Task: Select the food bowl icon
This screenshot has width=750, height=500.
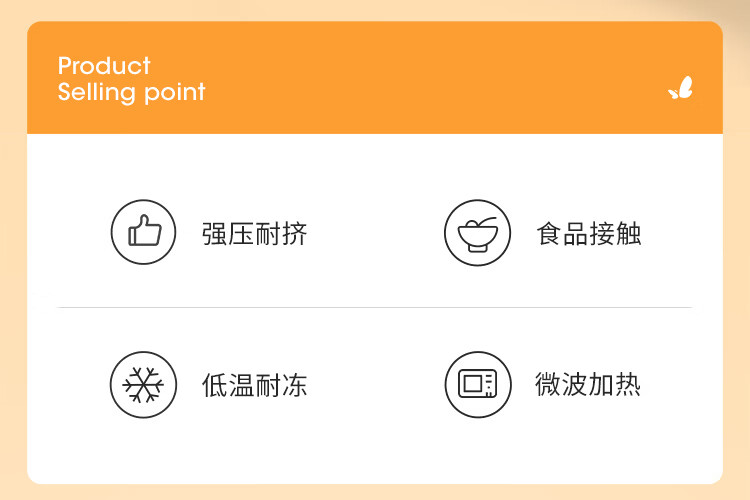Action: pos(477,233)
